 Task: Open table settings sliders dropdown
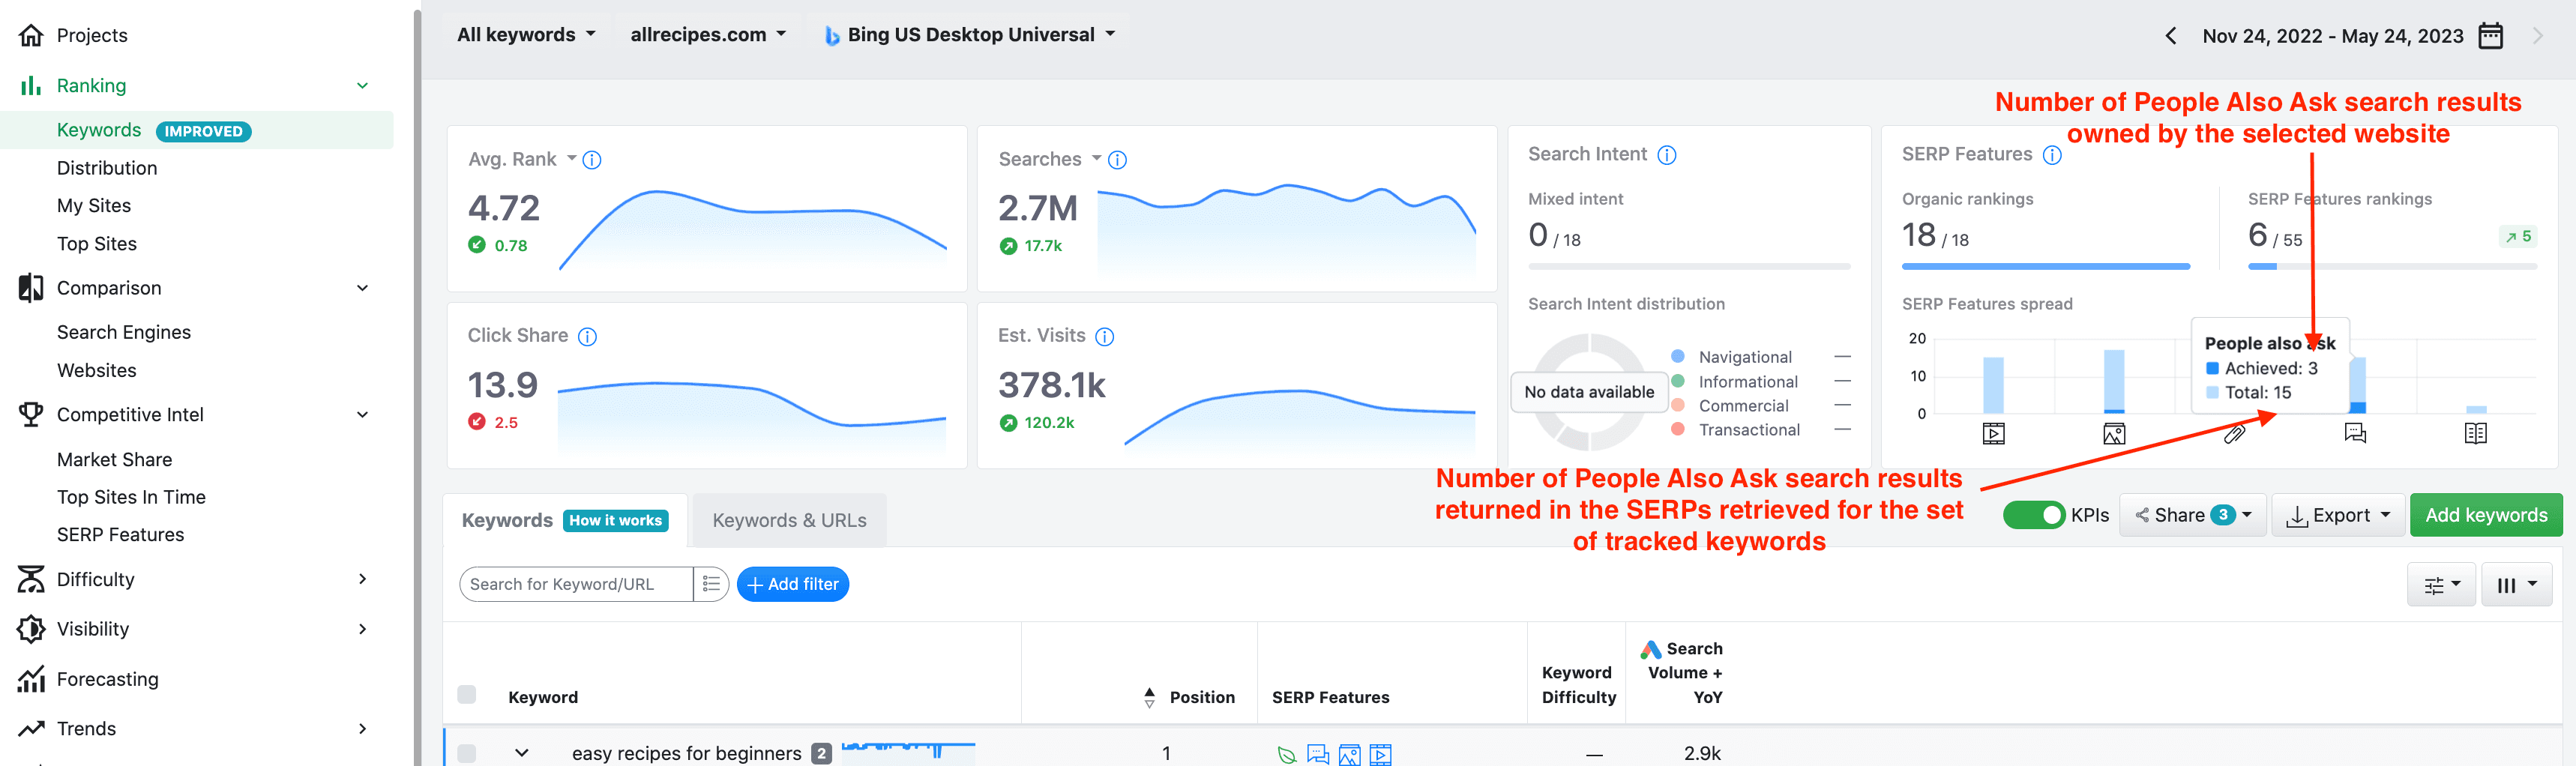point(2441,585)
